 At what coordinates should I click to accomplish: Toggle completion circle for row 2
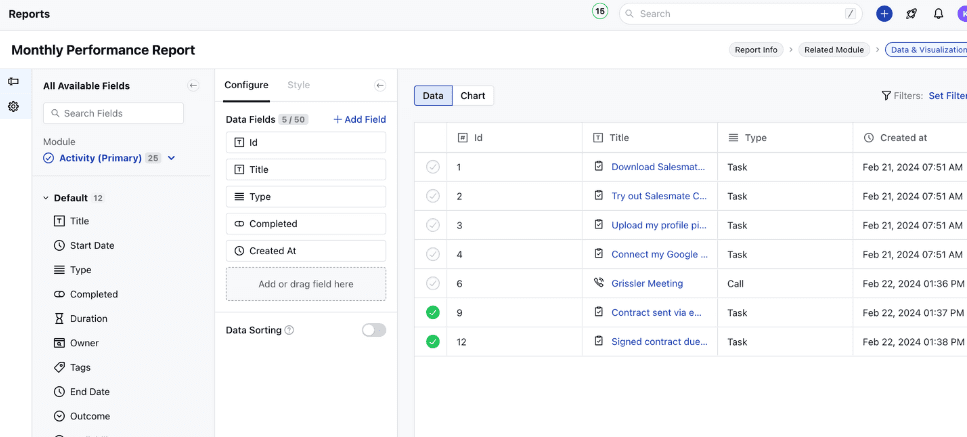pyautogui.click(x=433, y=196)
